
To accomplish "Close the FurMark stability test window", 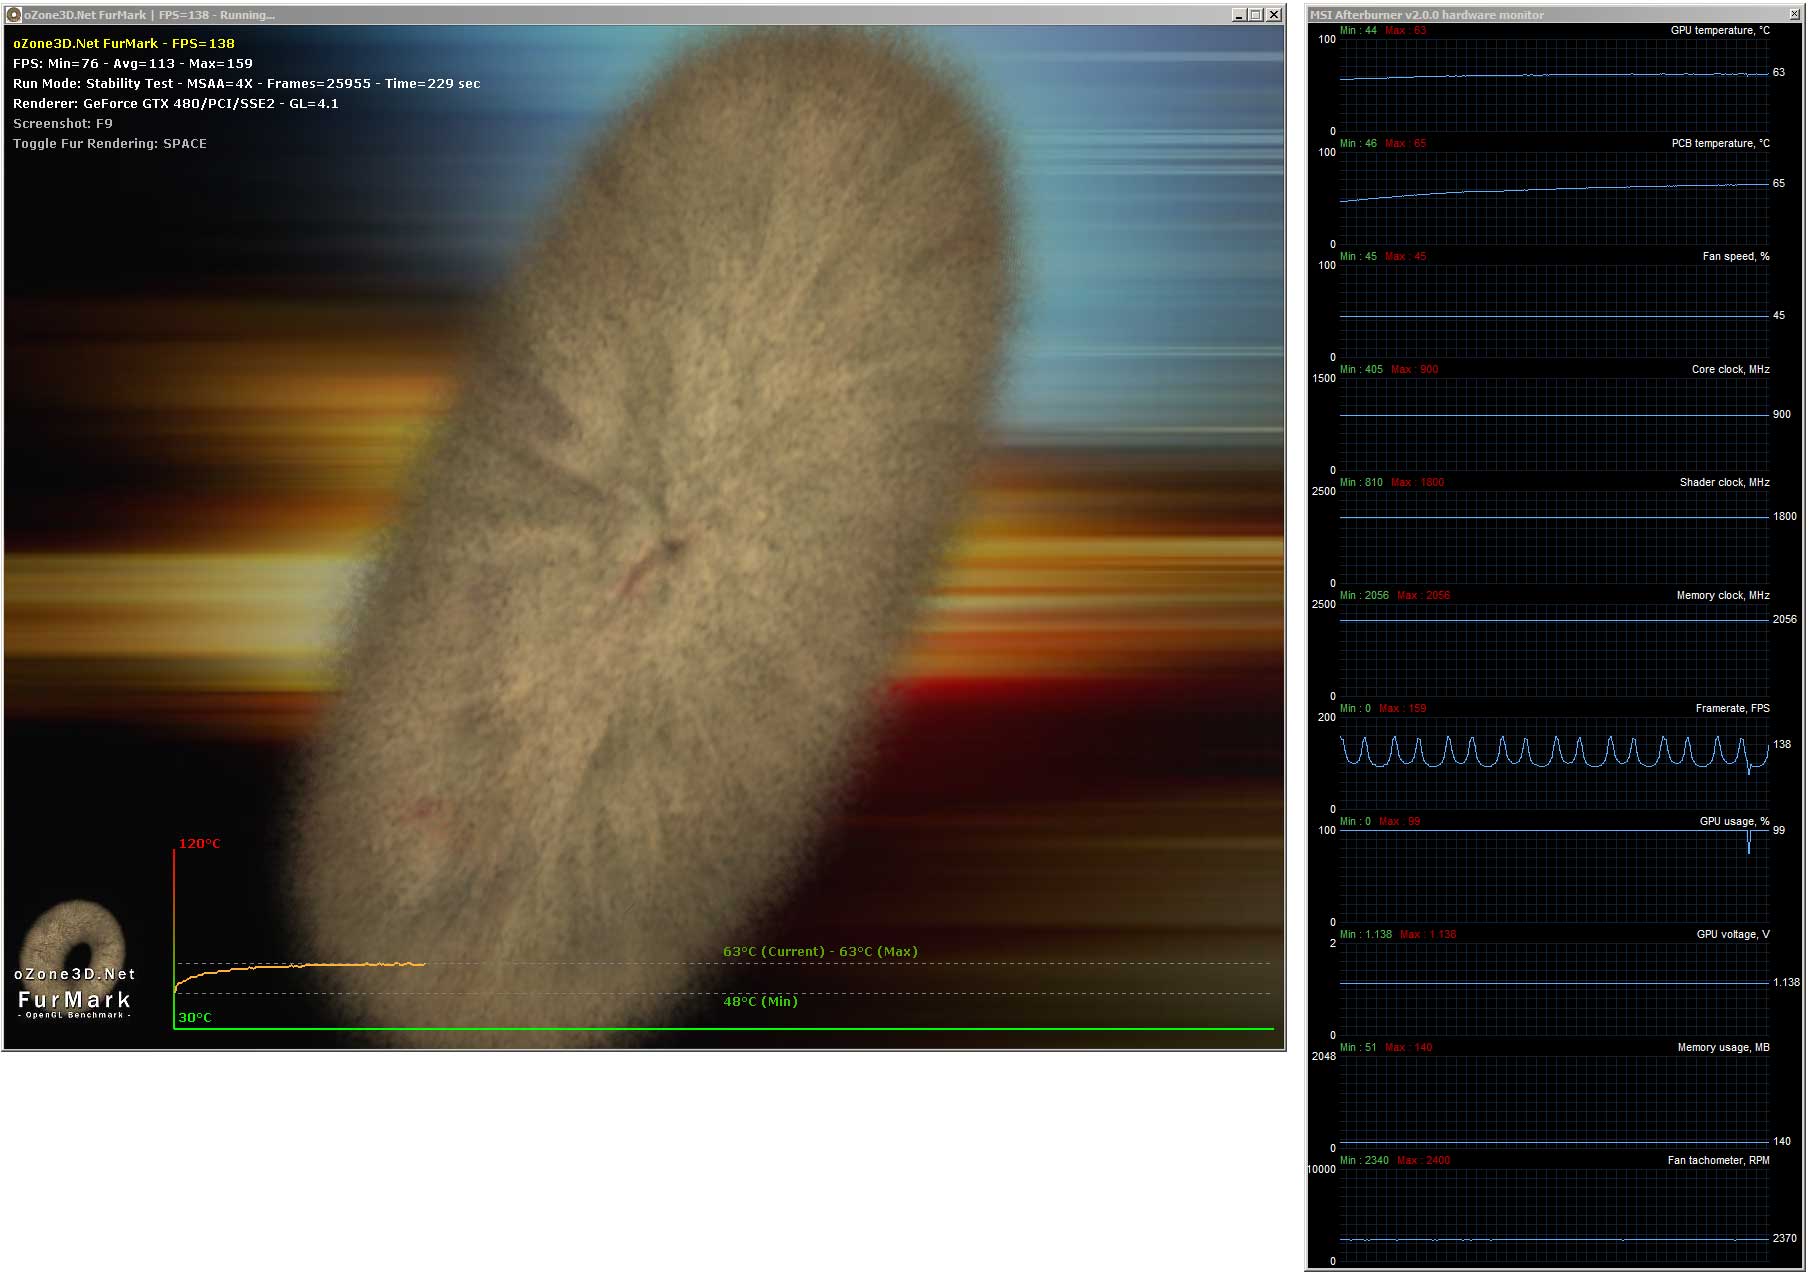I will 1274,15.
